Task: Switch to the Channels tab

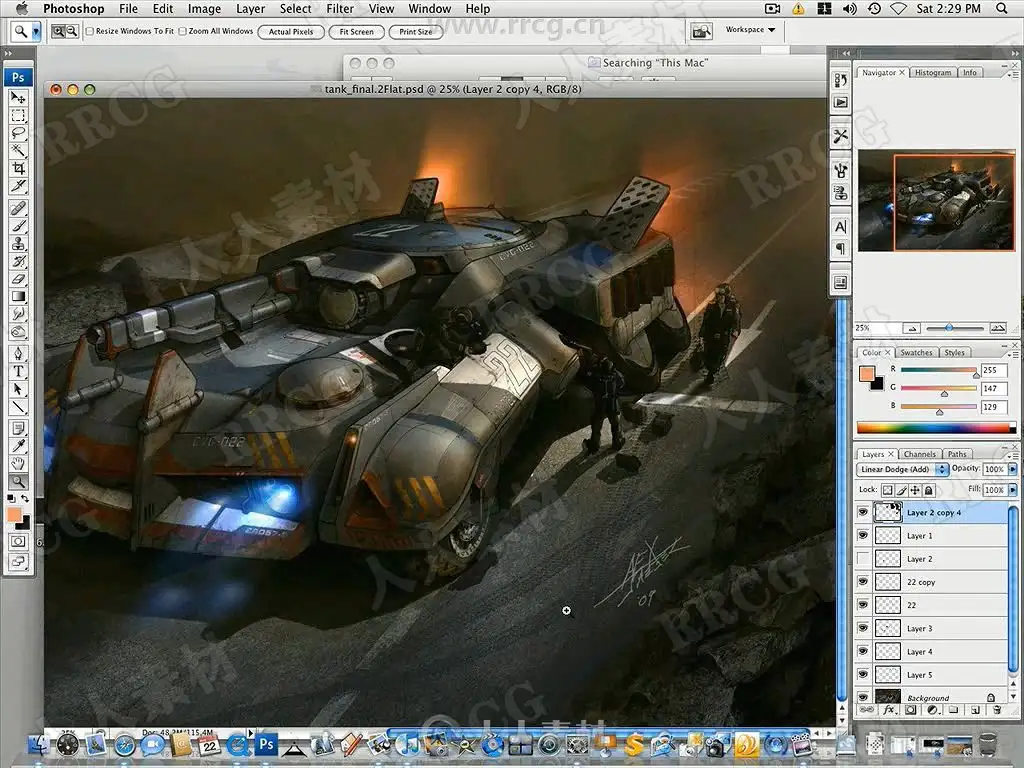Action: click(918, 454)
